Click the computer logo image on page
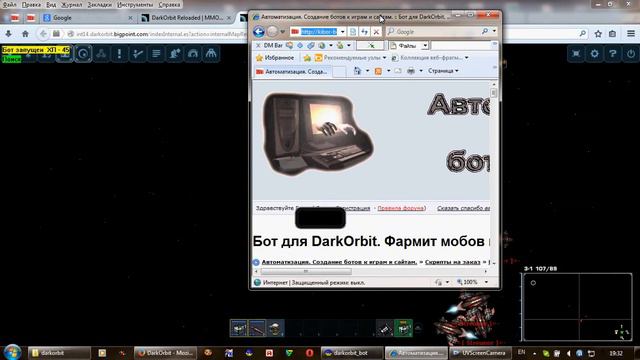Image resolution: width=640 pixels, height=360 pixels. 318,134
